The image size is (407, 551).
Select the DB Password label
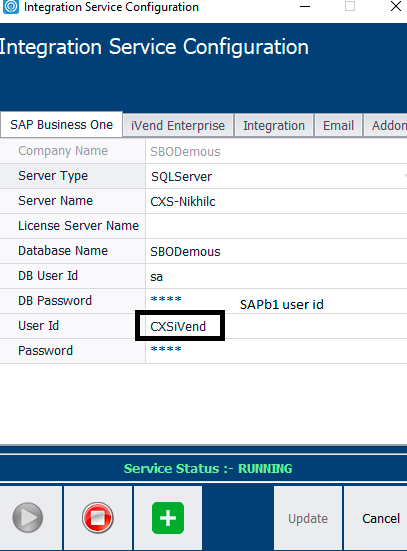(55, 300)
